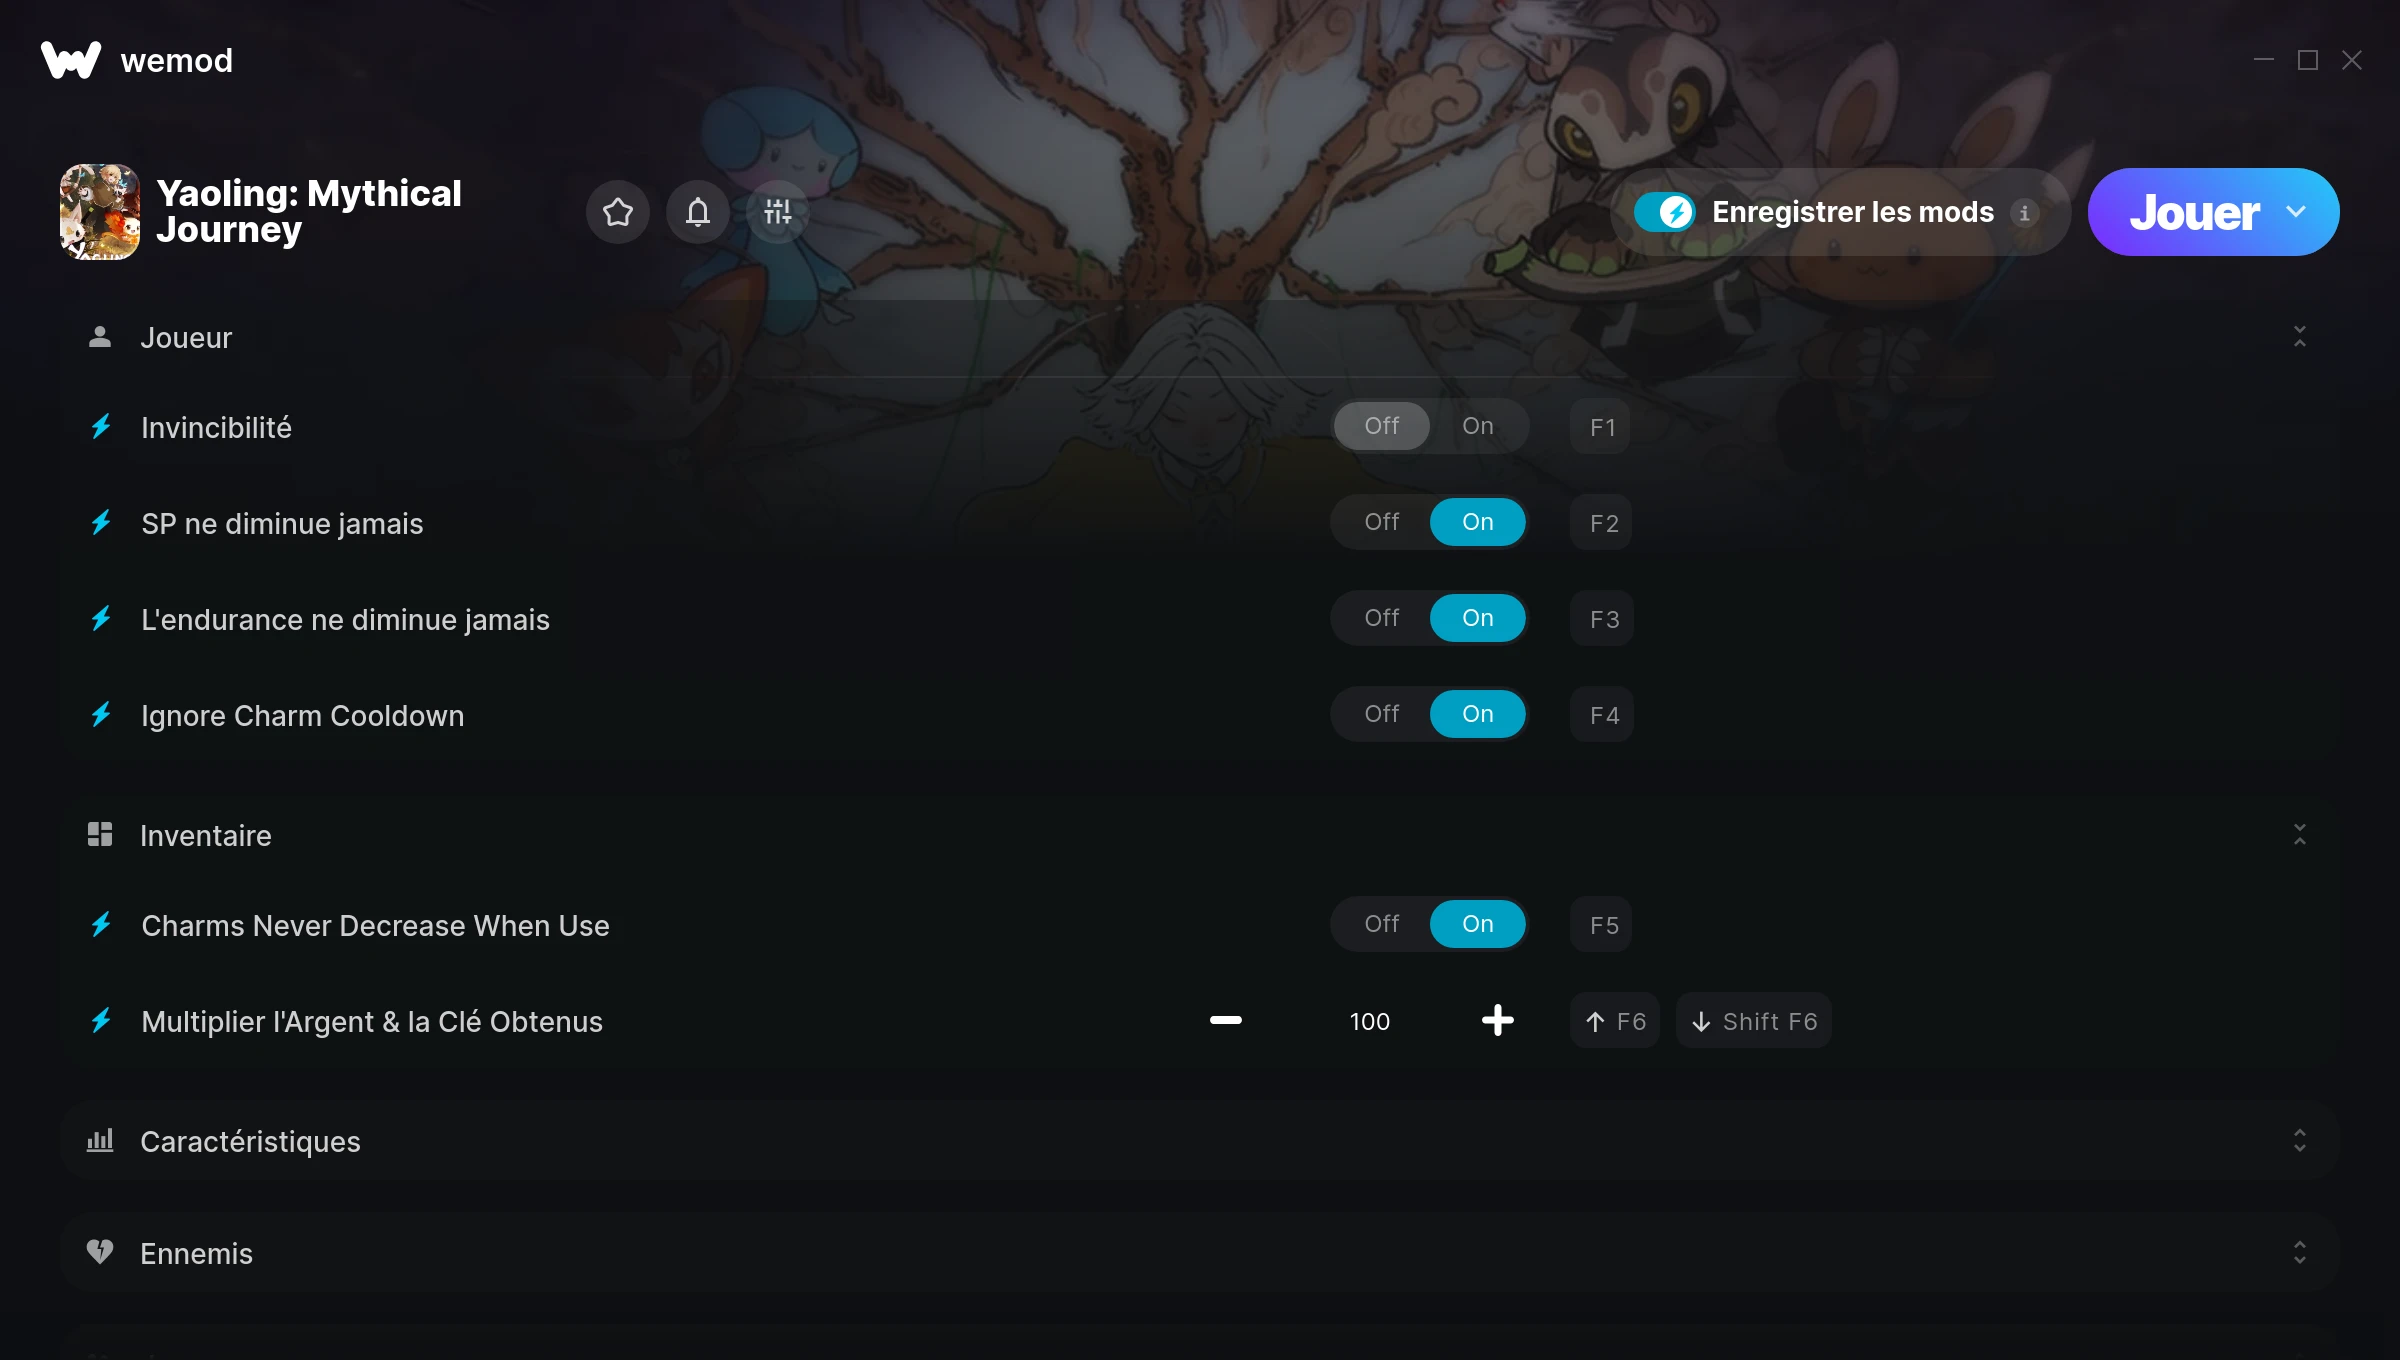
Task: Click the favorite star icon
Action: pyautogui.click(x=618, y=212)
